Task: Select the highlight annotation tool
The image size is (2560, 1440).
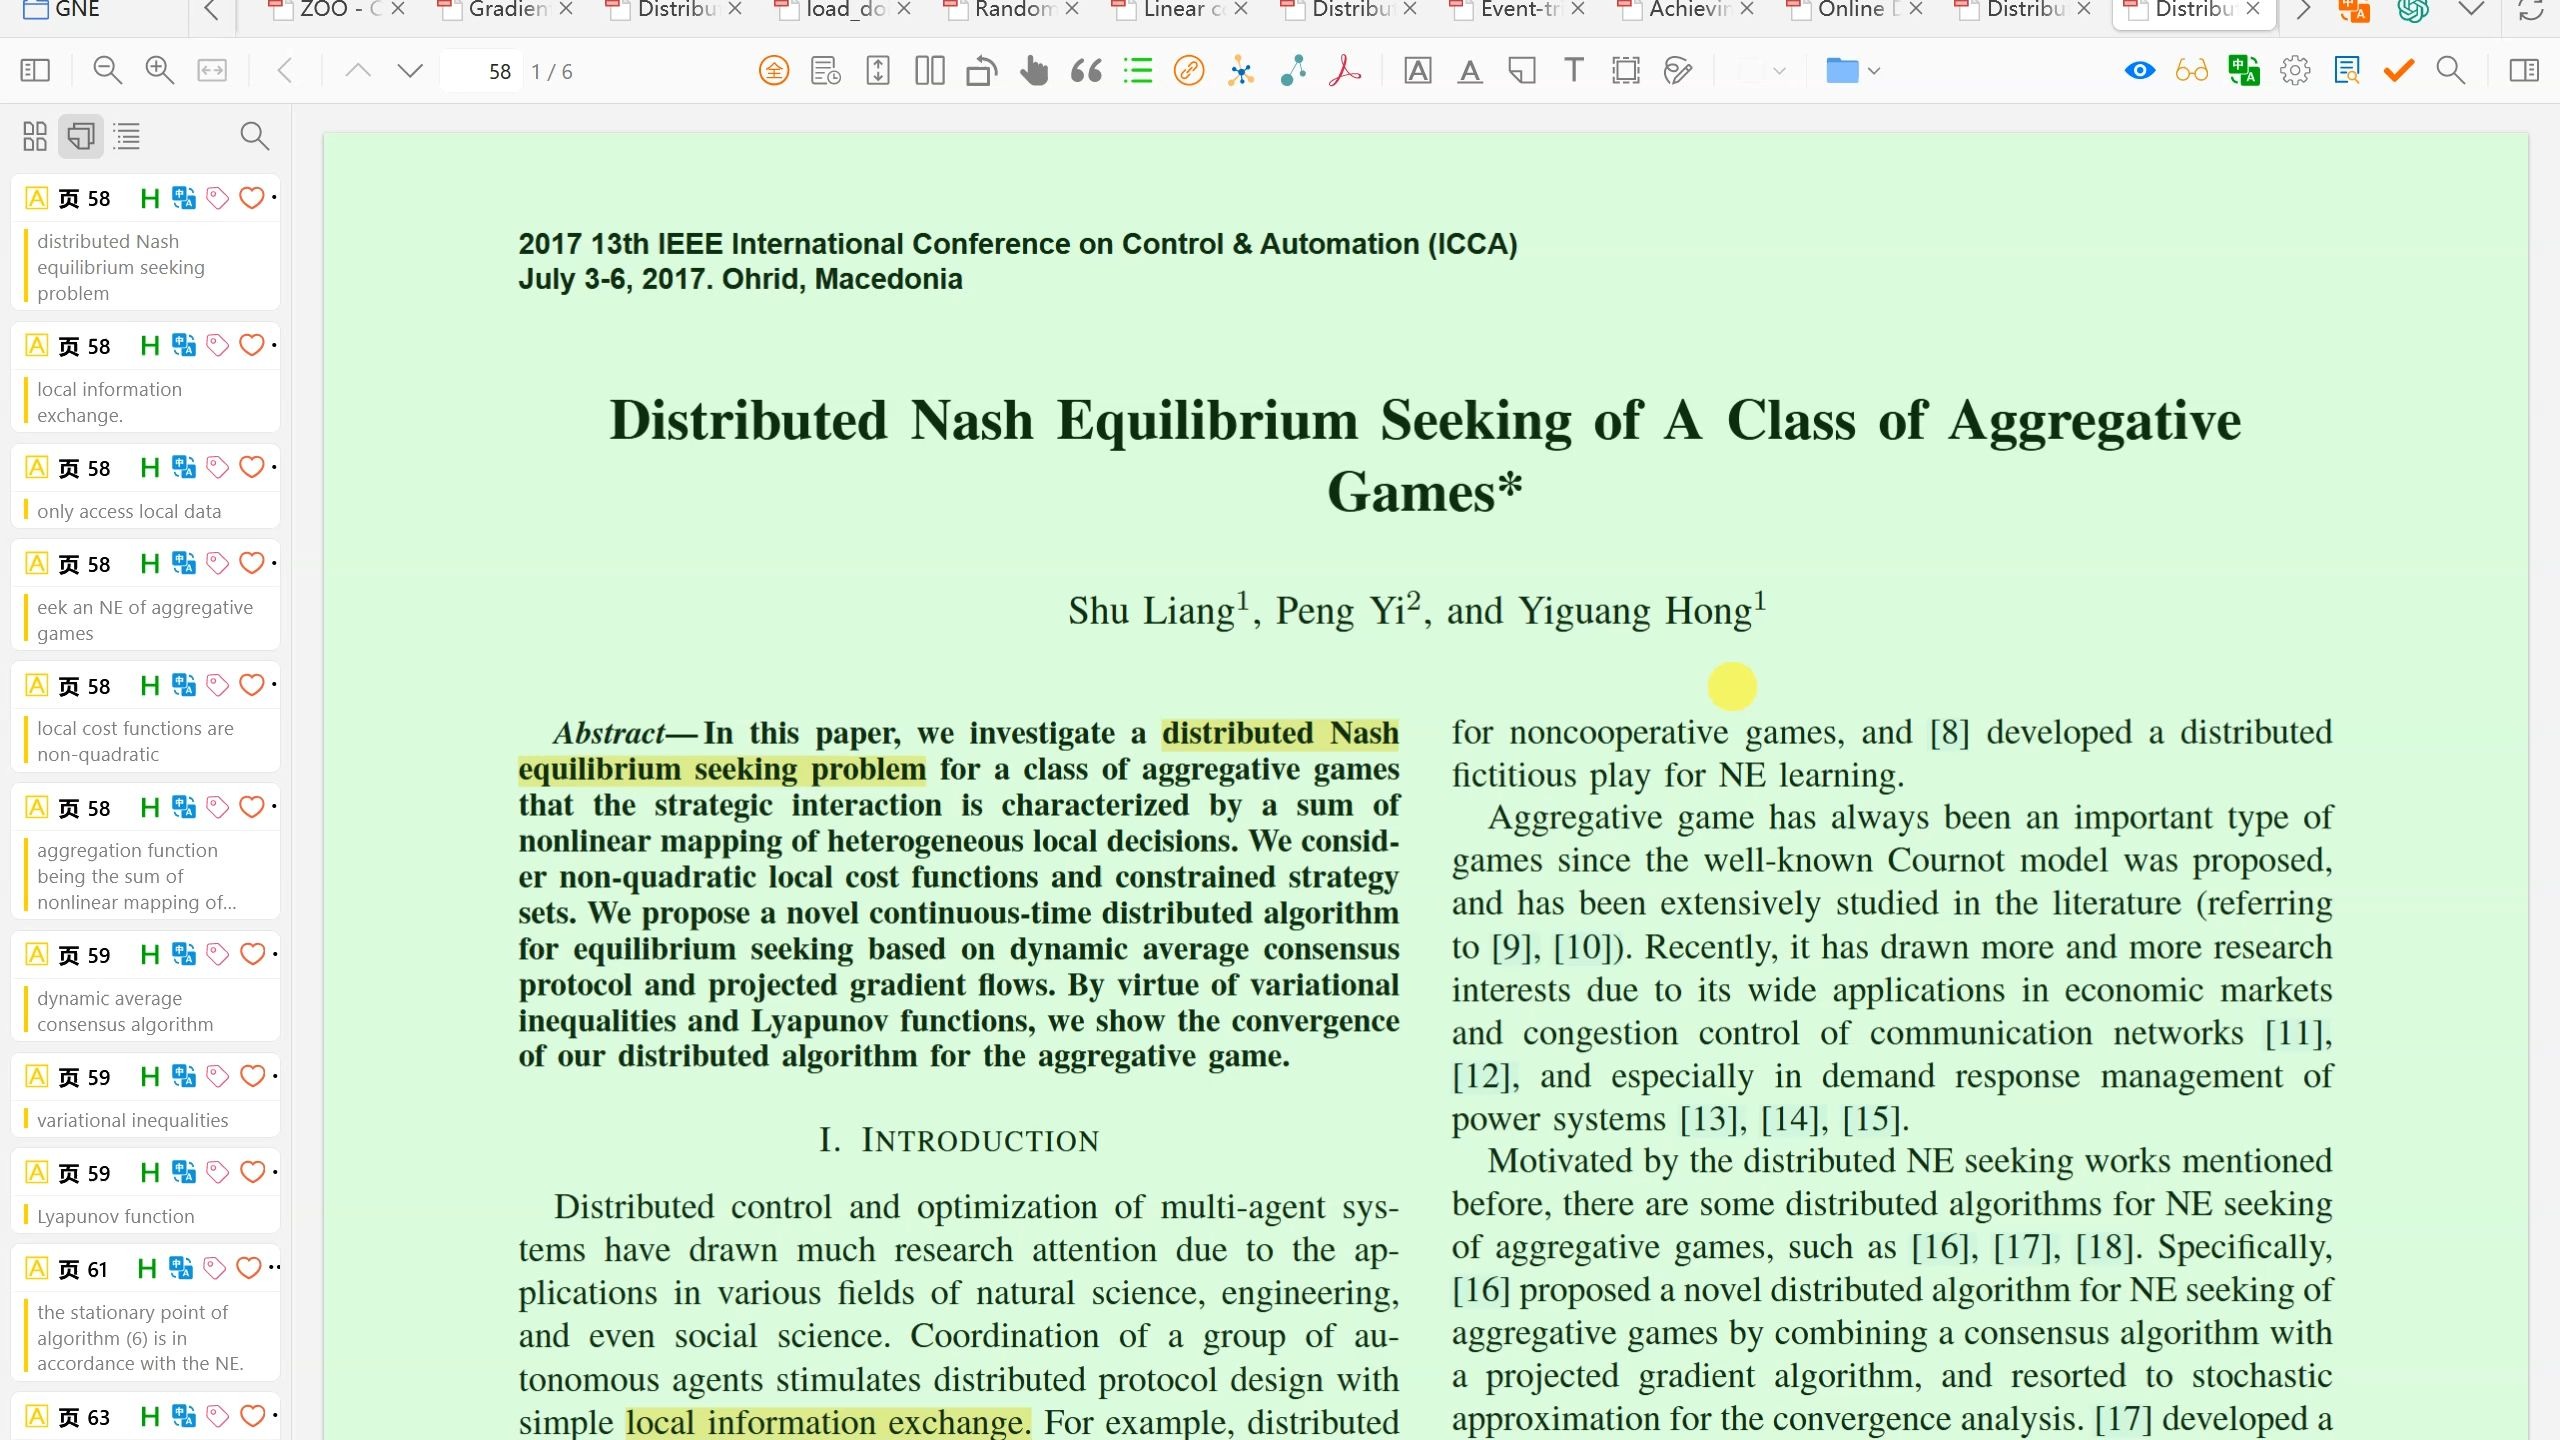Action: click(x=1418, y=70)
